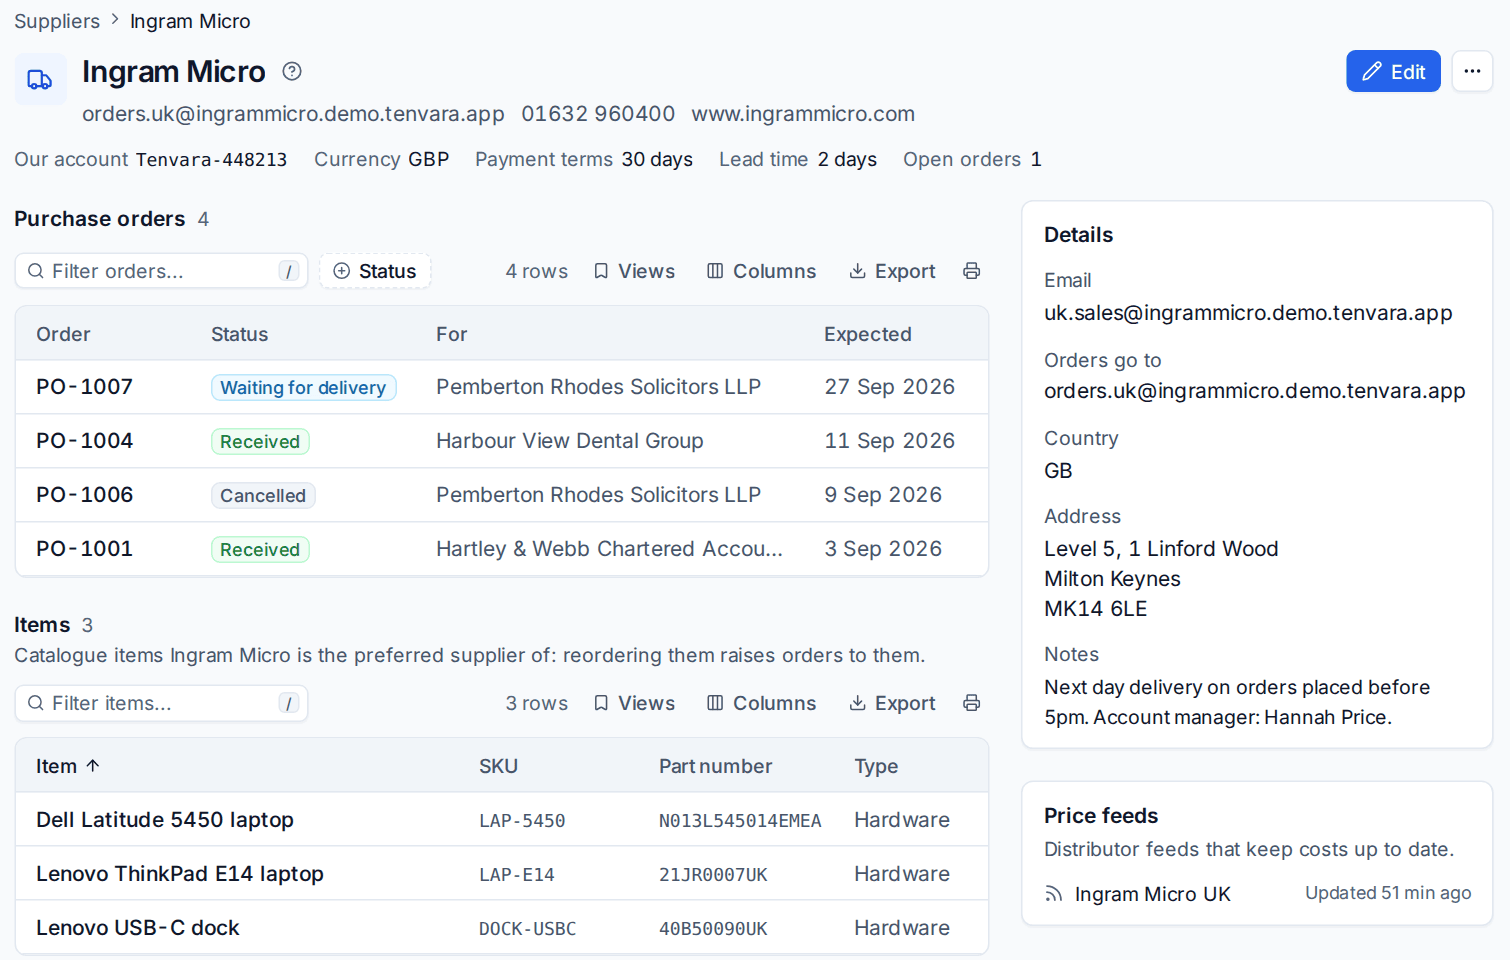The image size is (1510, 960).
Task: Click uk.sales email in Details panel
Action: click(1248, 313)
